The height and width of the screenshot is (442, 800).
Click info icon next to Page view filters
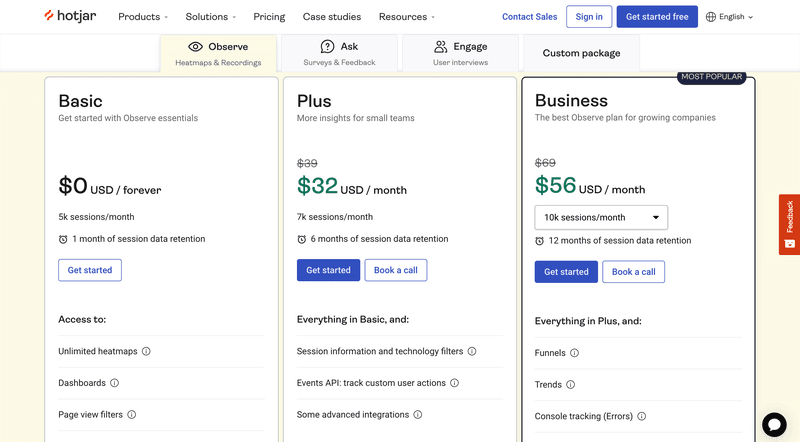click(x=131, y=414)
